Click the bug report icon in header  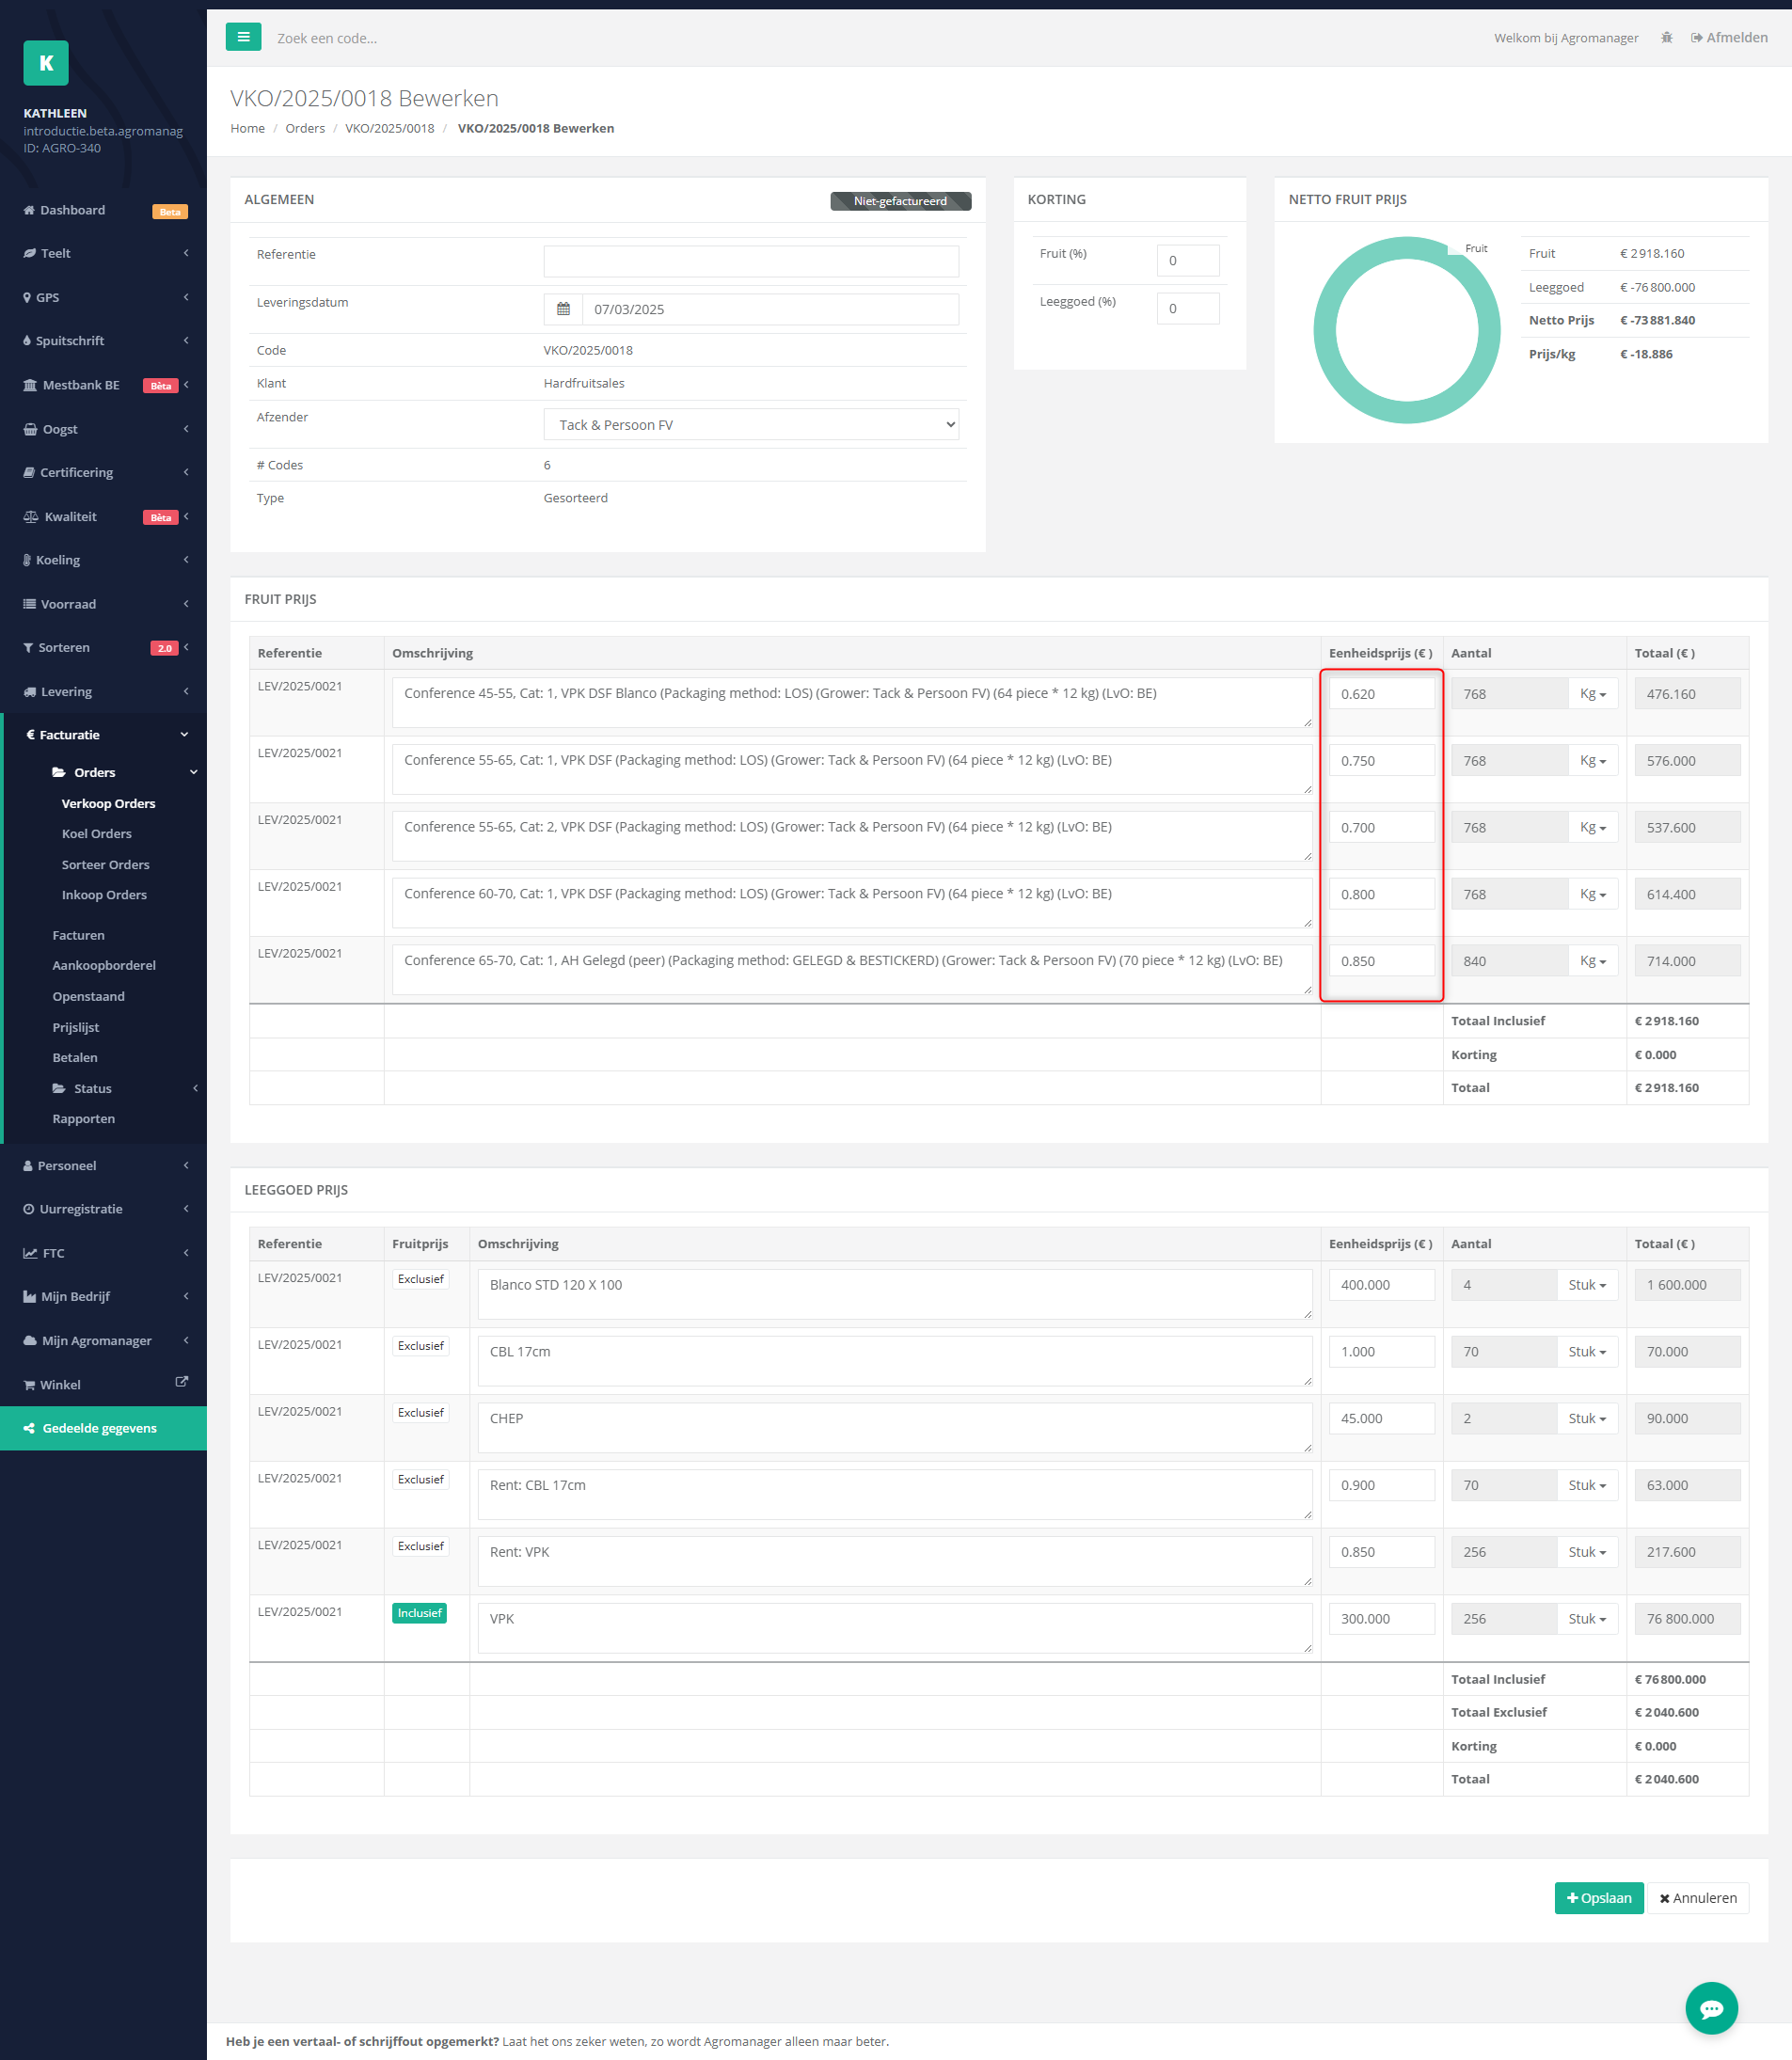[1666, 38]
